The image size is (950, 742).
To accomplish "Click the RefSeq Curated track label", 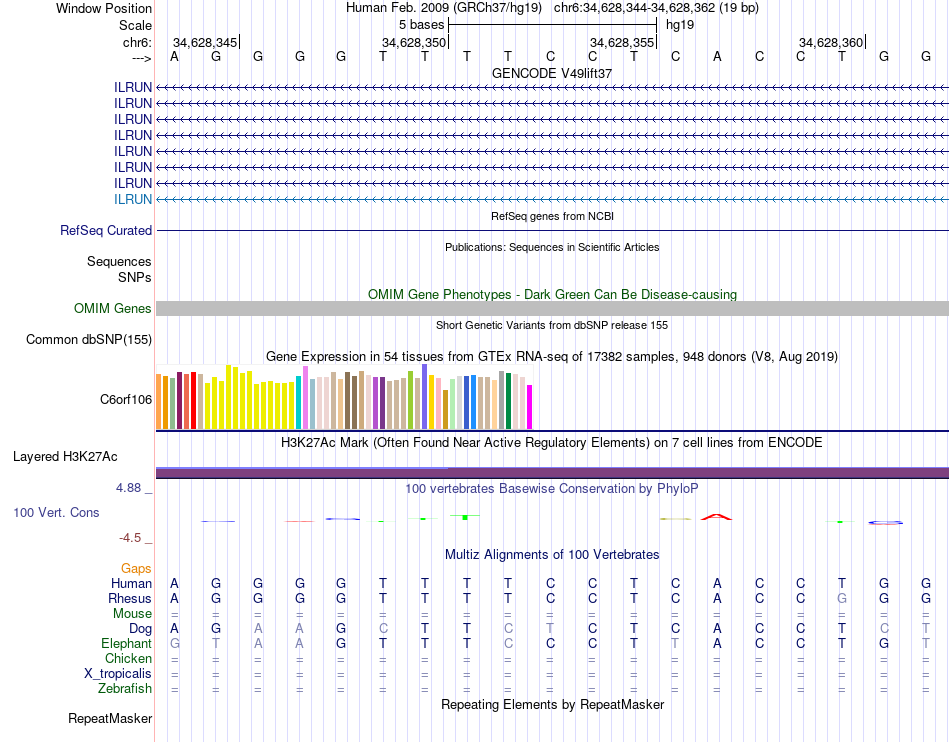I will (106, 231).
